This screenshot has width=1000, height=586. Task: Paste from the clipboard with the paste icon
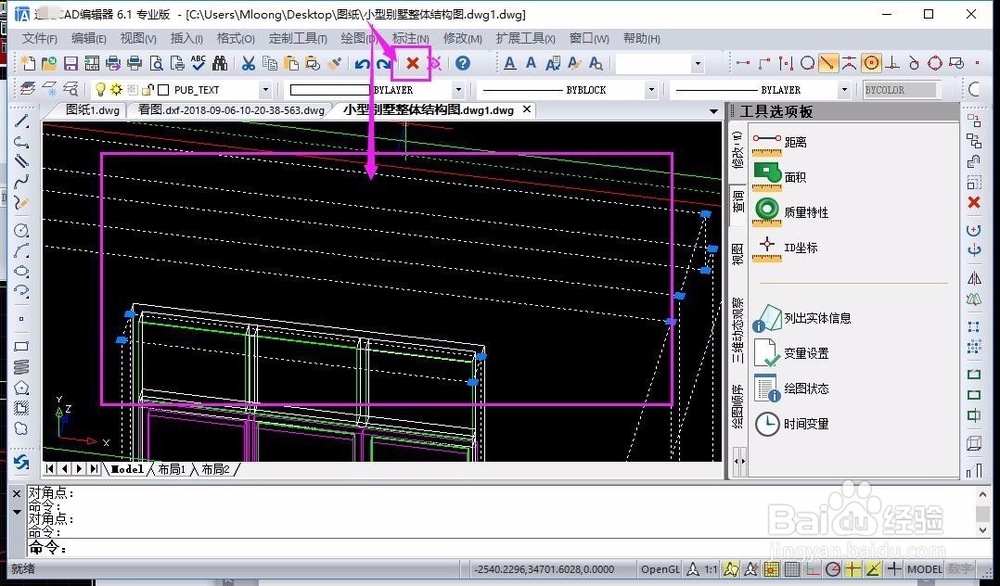(x=291, y=63)
